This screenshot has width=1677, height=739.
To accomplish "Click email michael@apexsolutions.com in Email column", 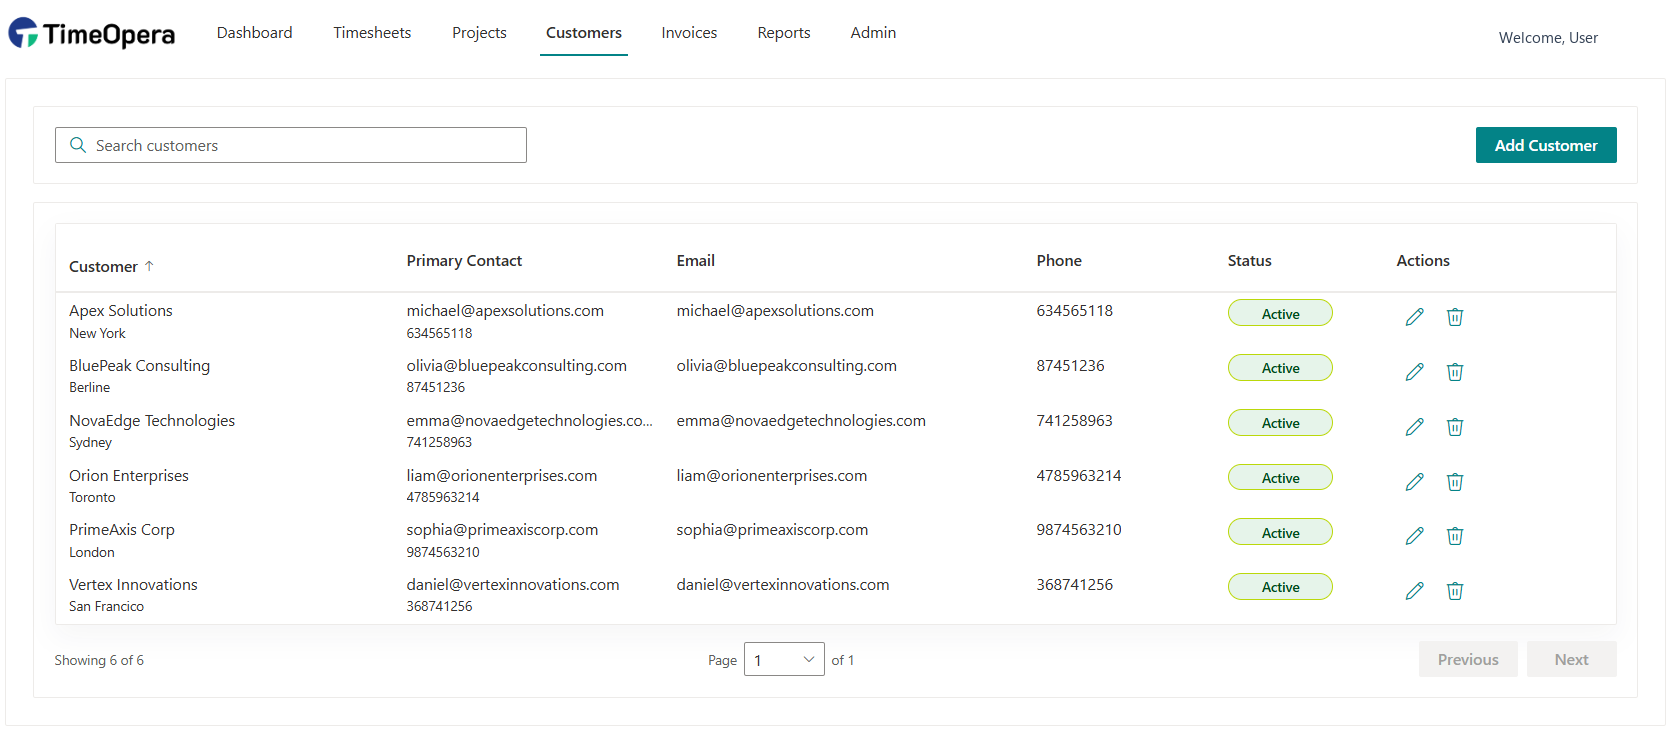I will (x=775, y=311).
